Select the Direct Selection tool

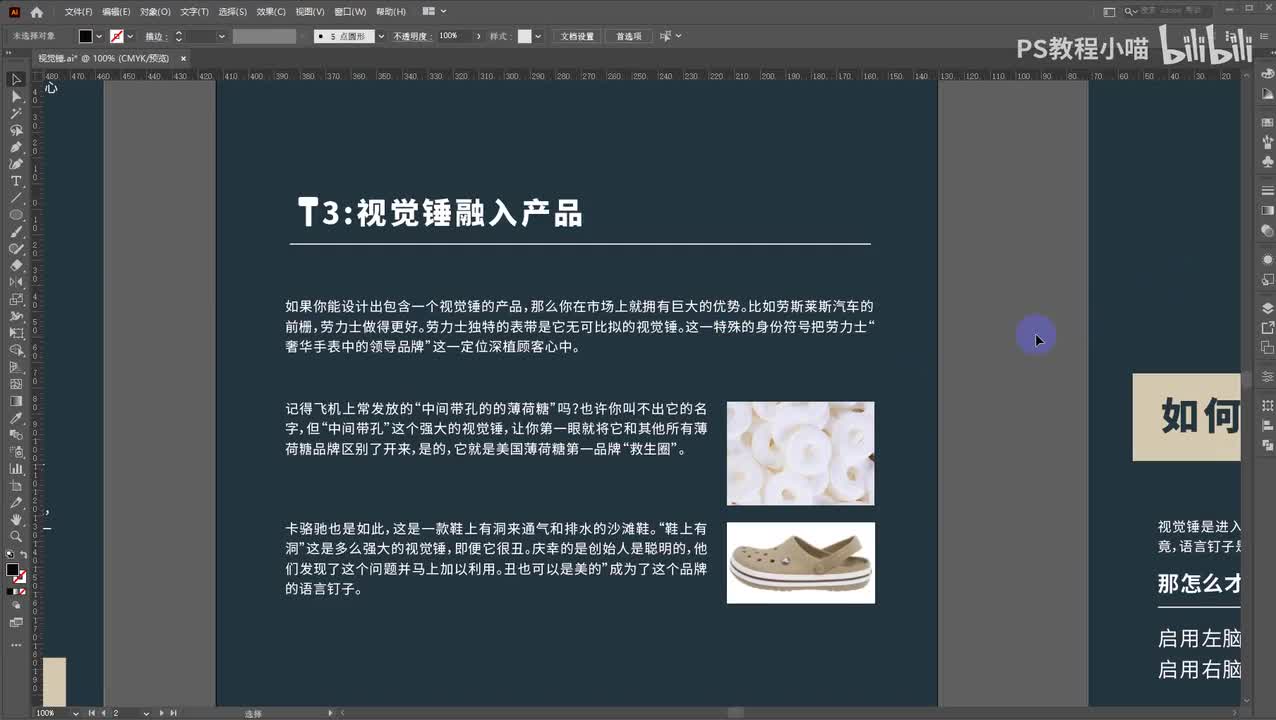tap(16, 96)
